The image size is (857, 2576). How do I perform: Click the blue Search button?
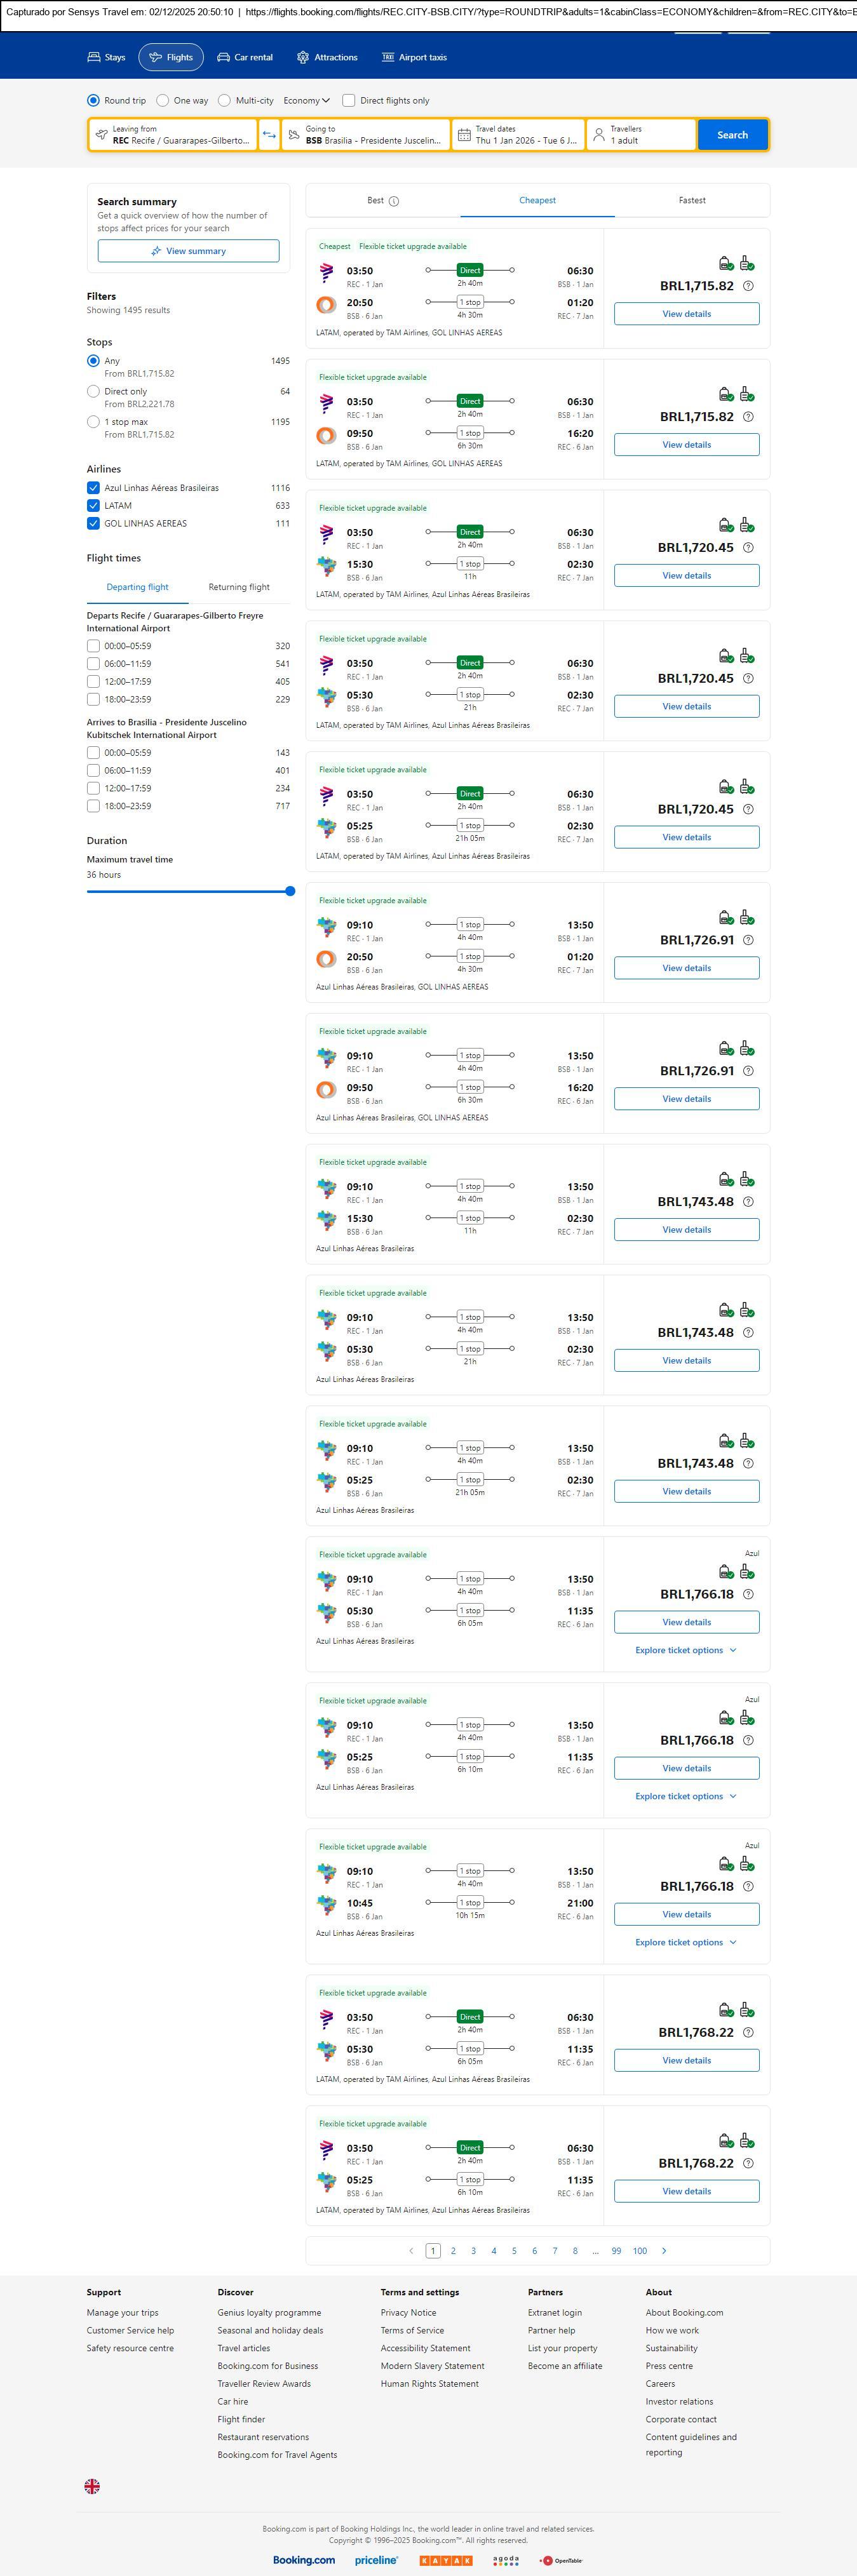732,135
